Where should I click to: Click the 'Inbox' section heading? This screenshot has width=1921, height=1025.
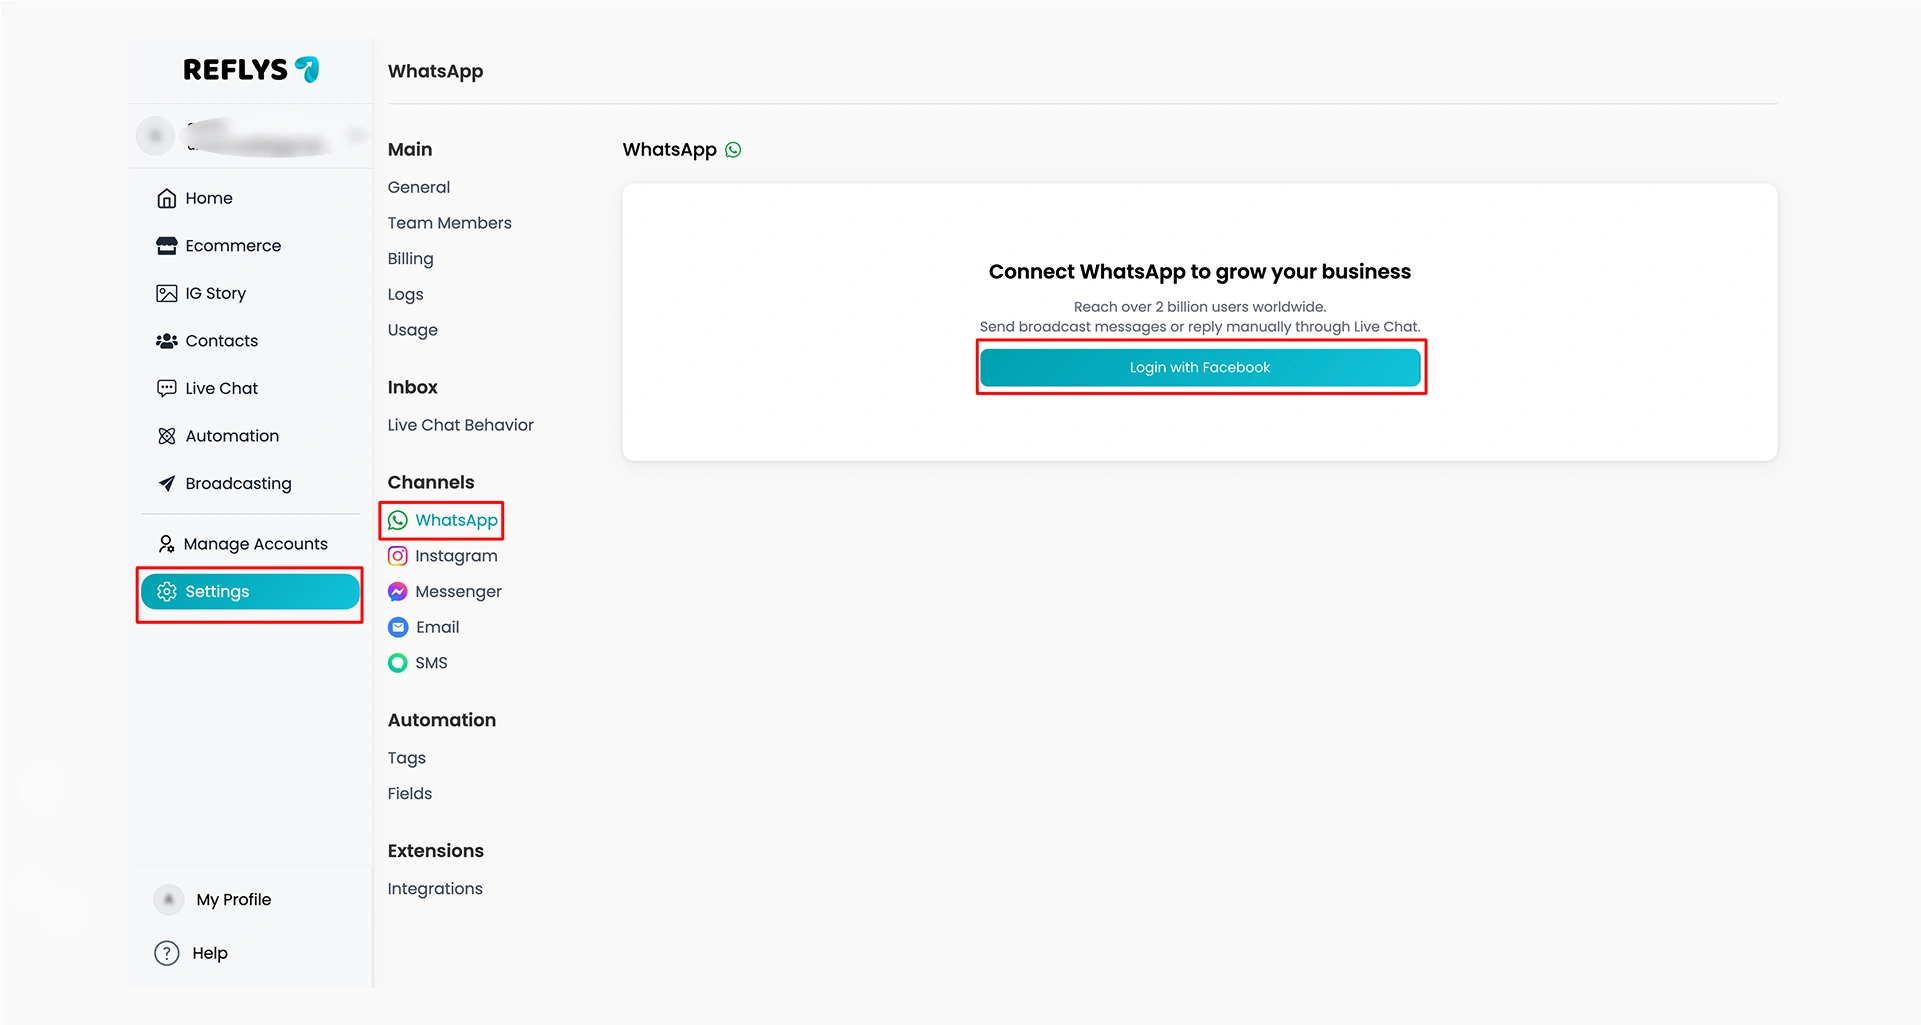click(x=413, y=387)
